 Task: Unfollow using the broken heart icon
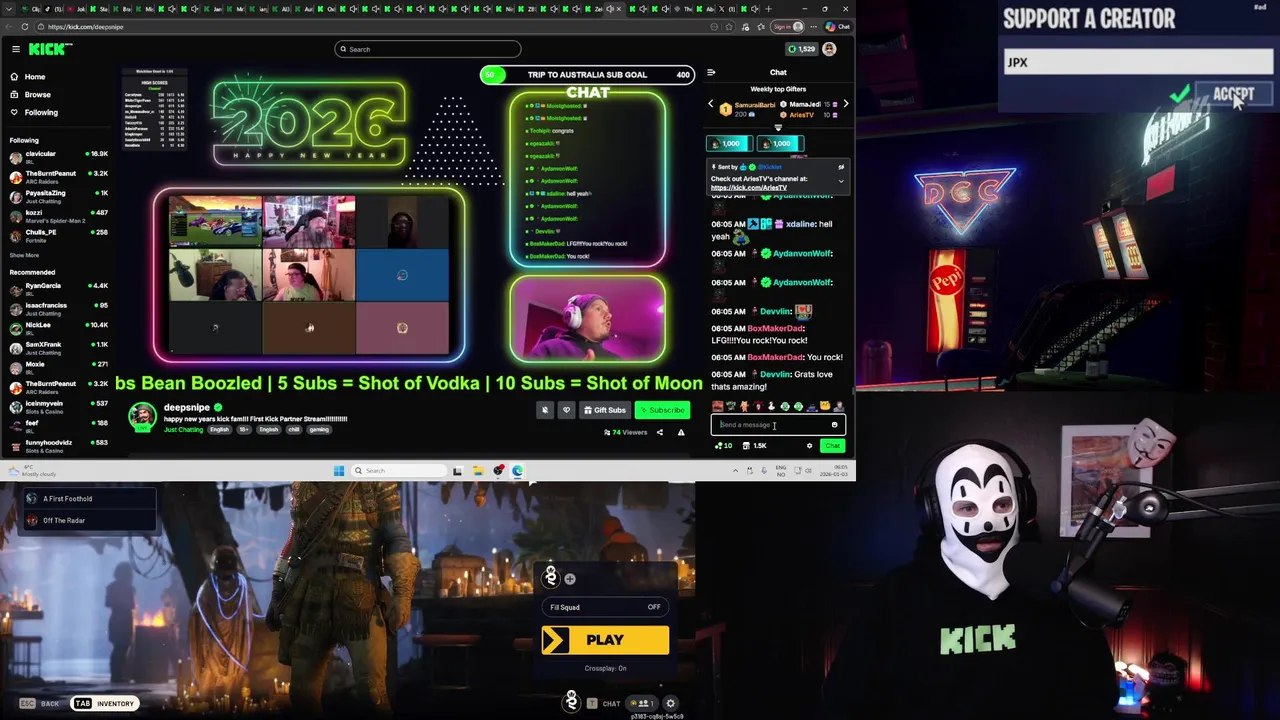[566, 410]
